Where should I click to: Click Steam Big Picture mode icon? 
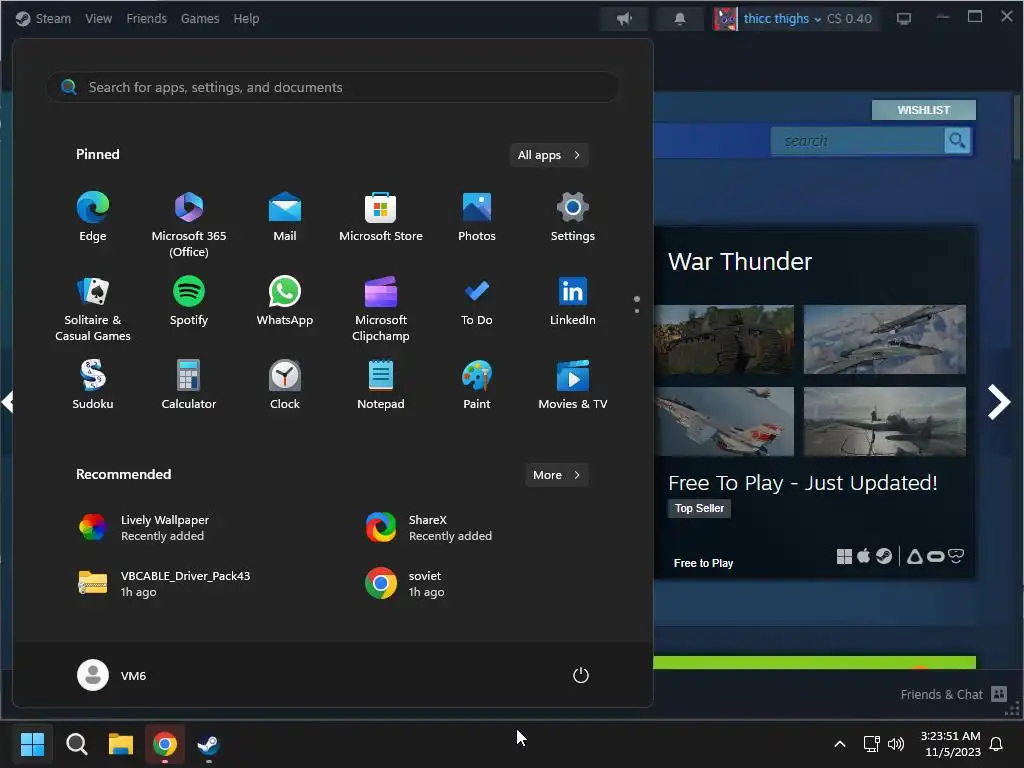click(x=904, y=19)
